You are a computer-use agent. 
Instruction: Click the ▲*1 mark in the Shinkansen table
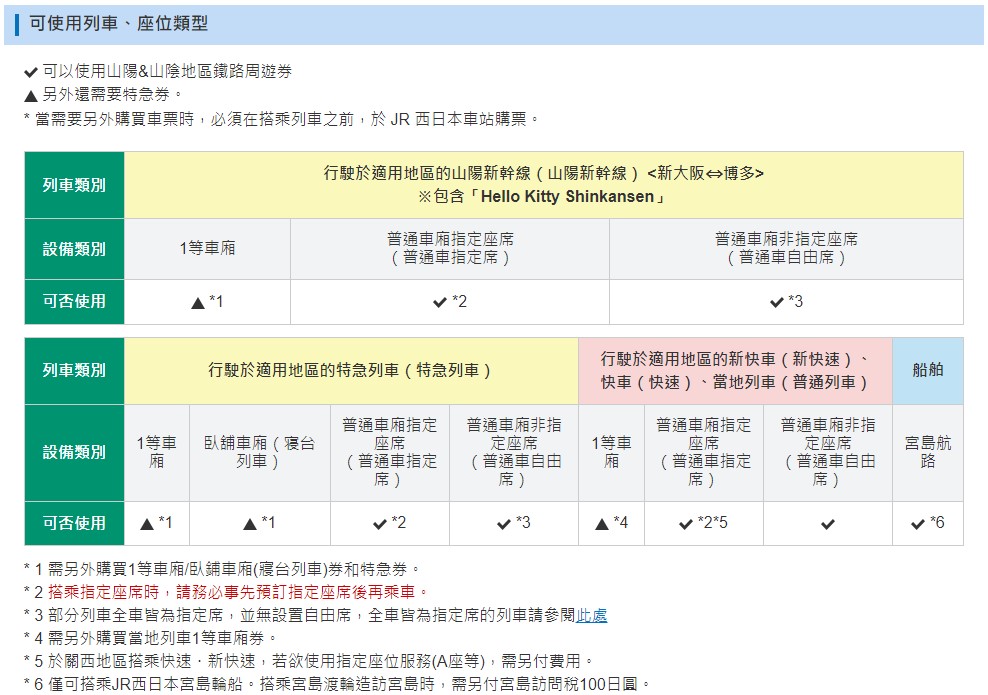(207, 302)
